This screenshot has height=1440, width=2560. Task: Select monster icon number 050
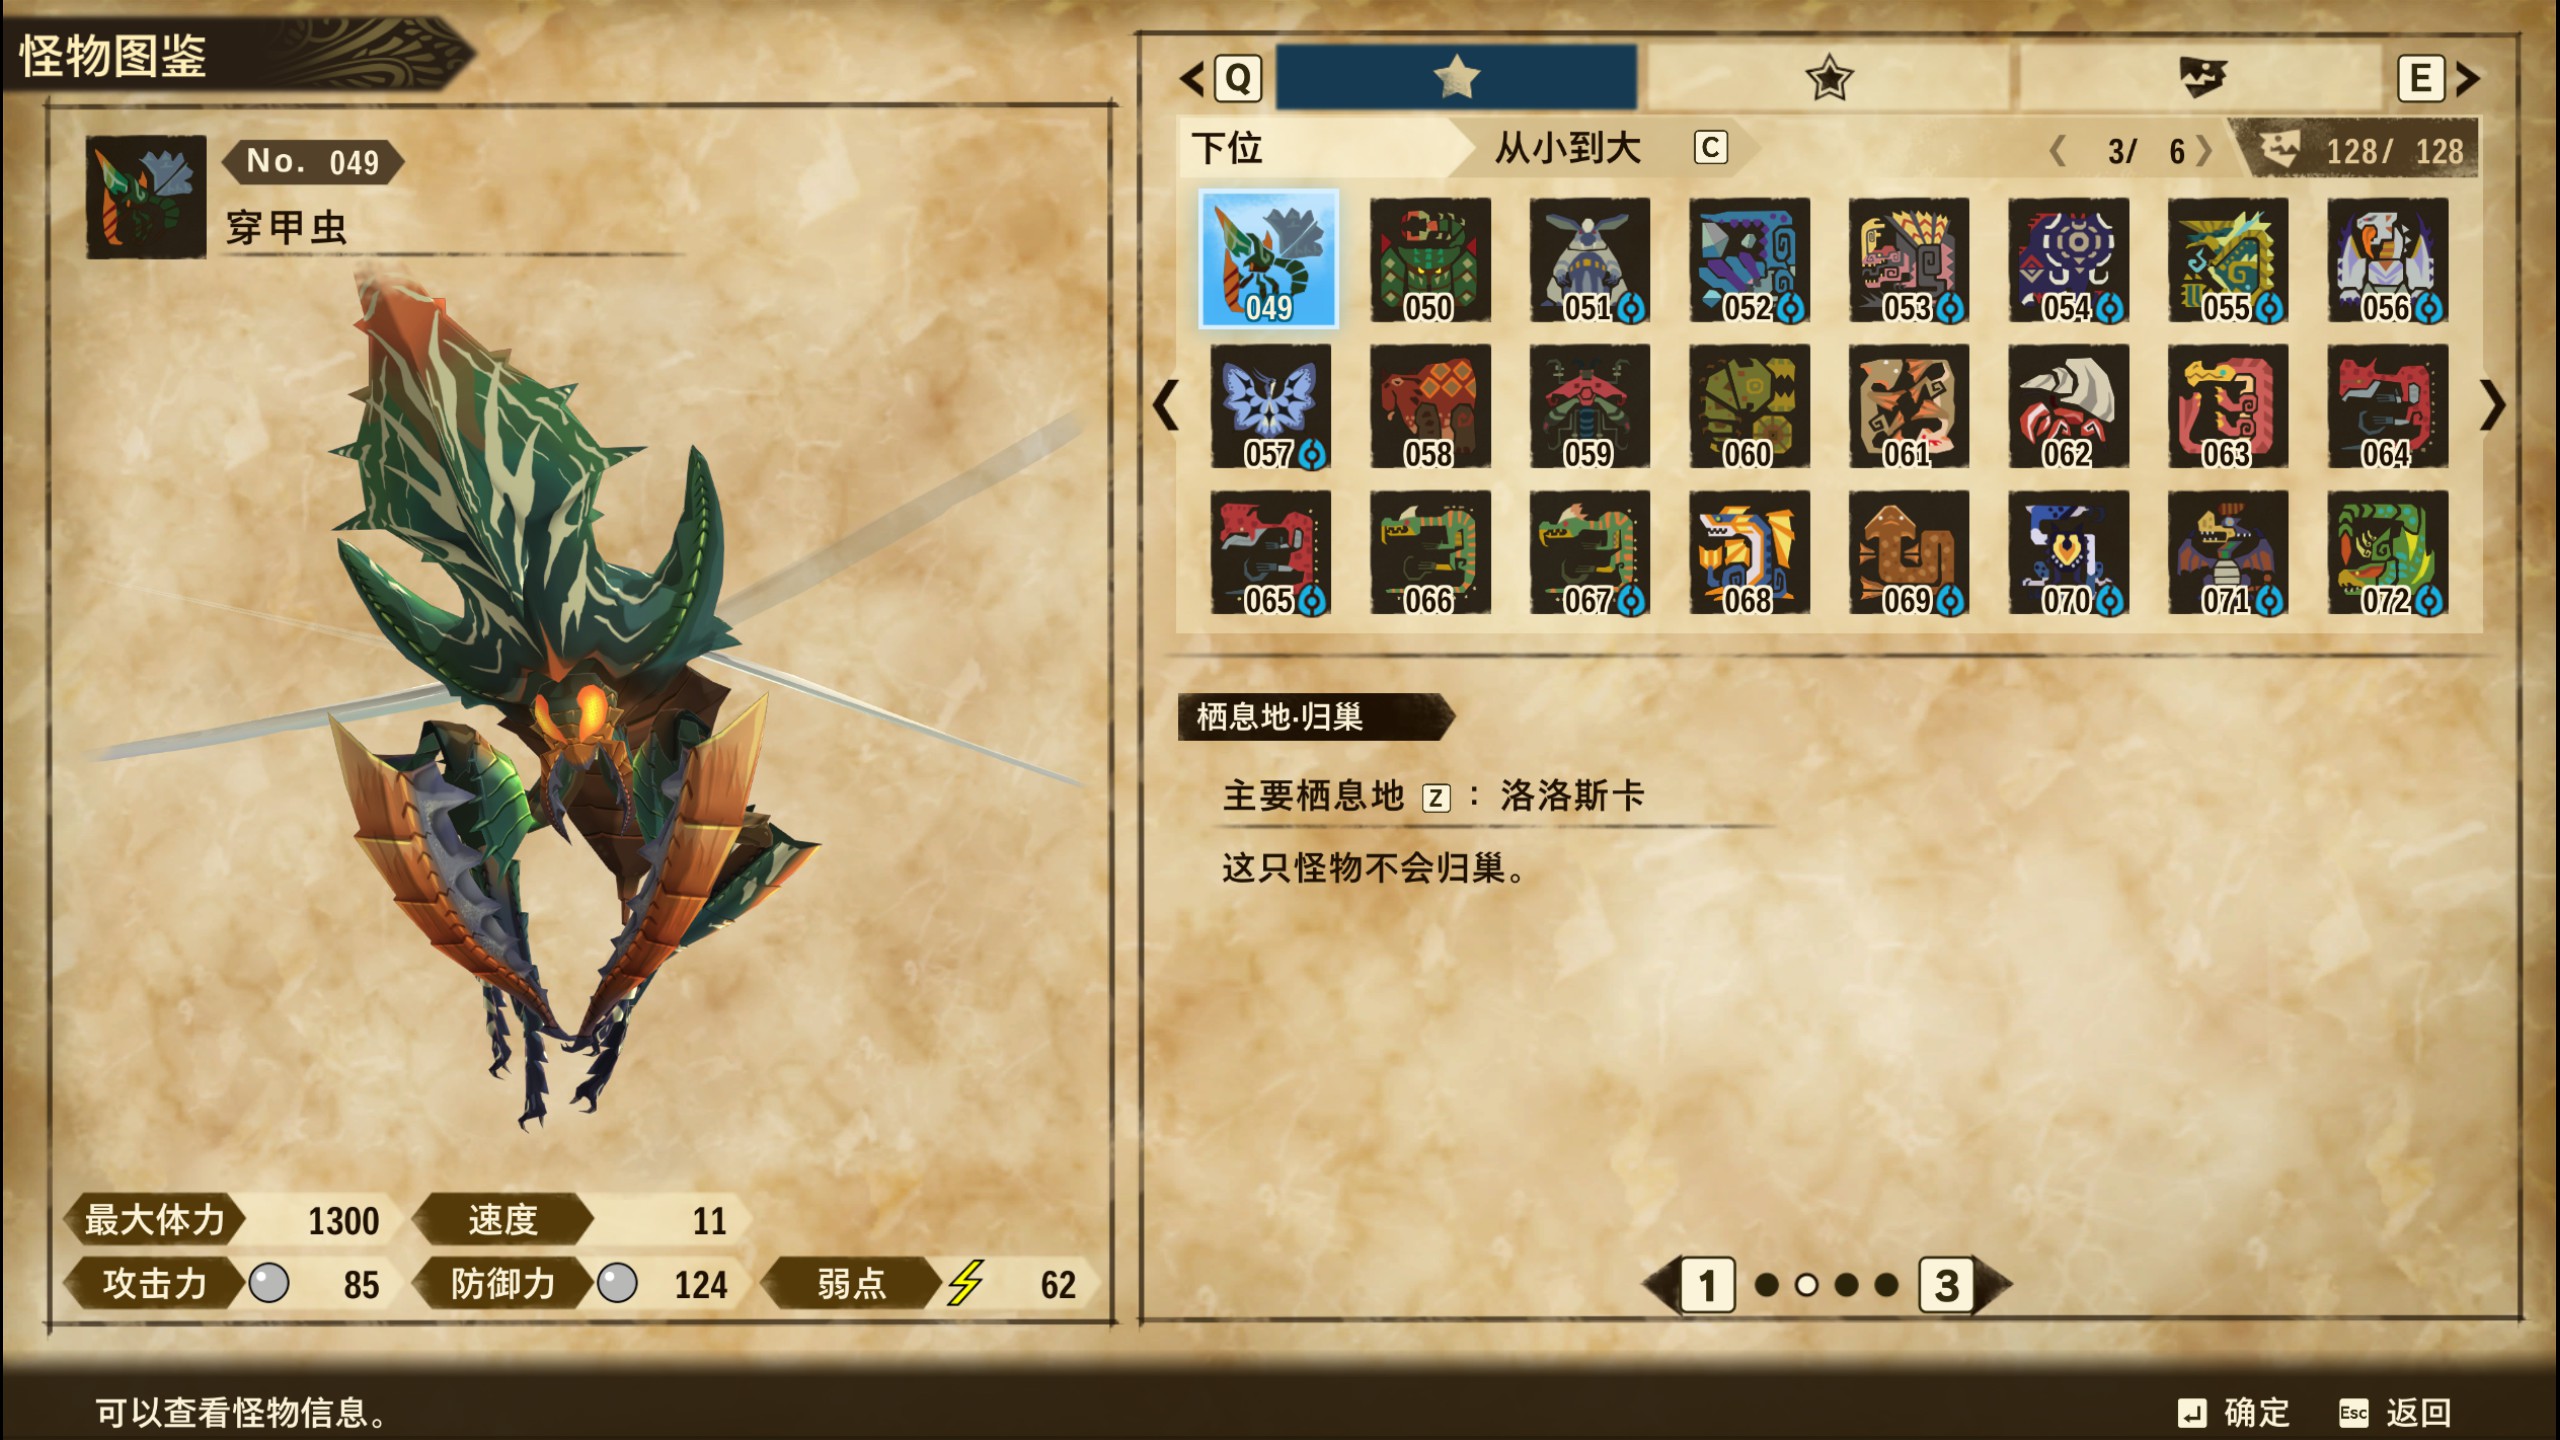coord(1429,260)
